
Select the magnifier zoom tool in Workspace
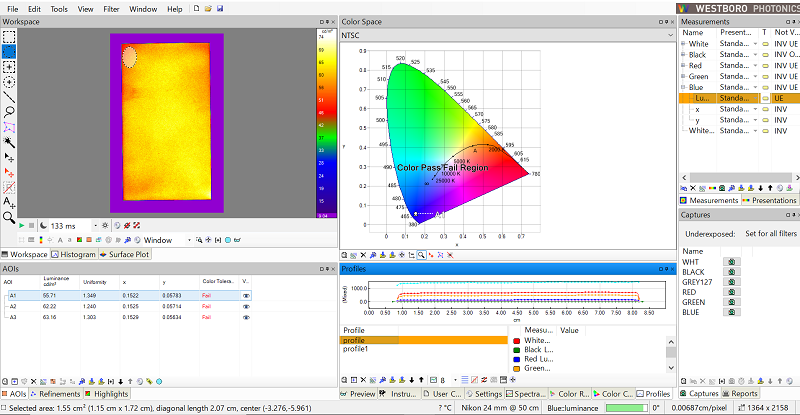coord(9,218)
